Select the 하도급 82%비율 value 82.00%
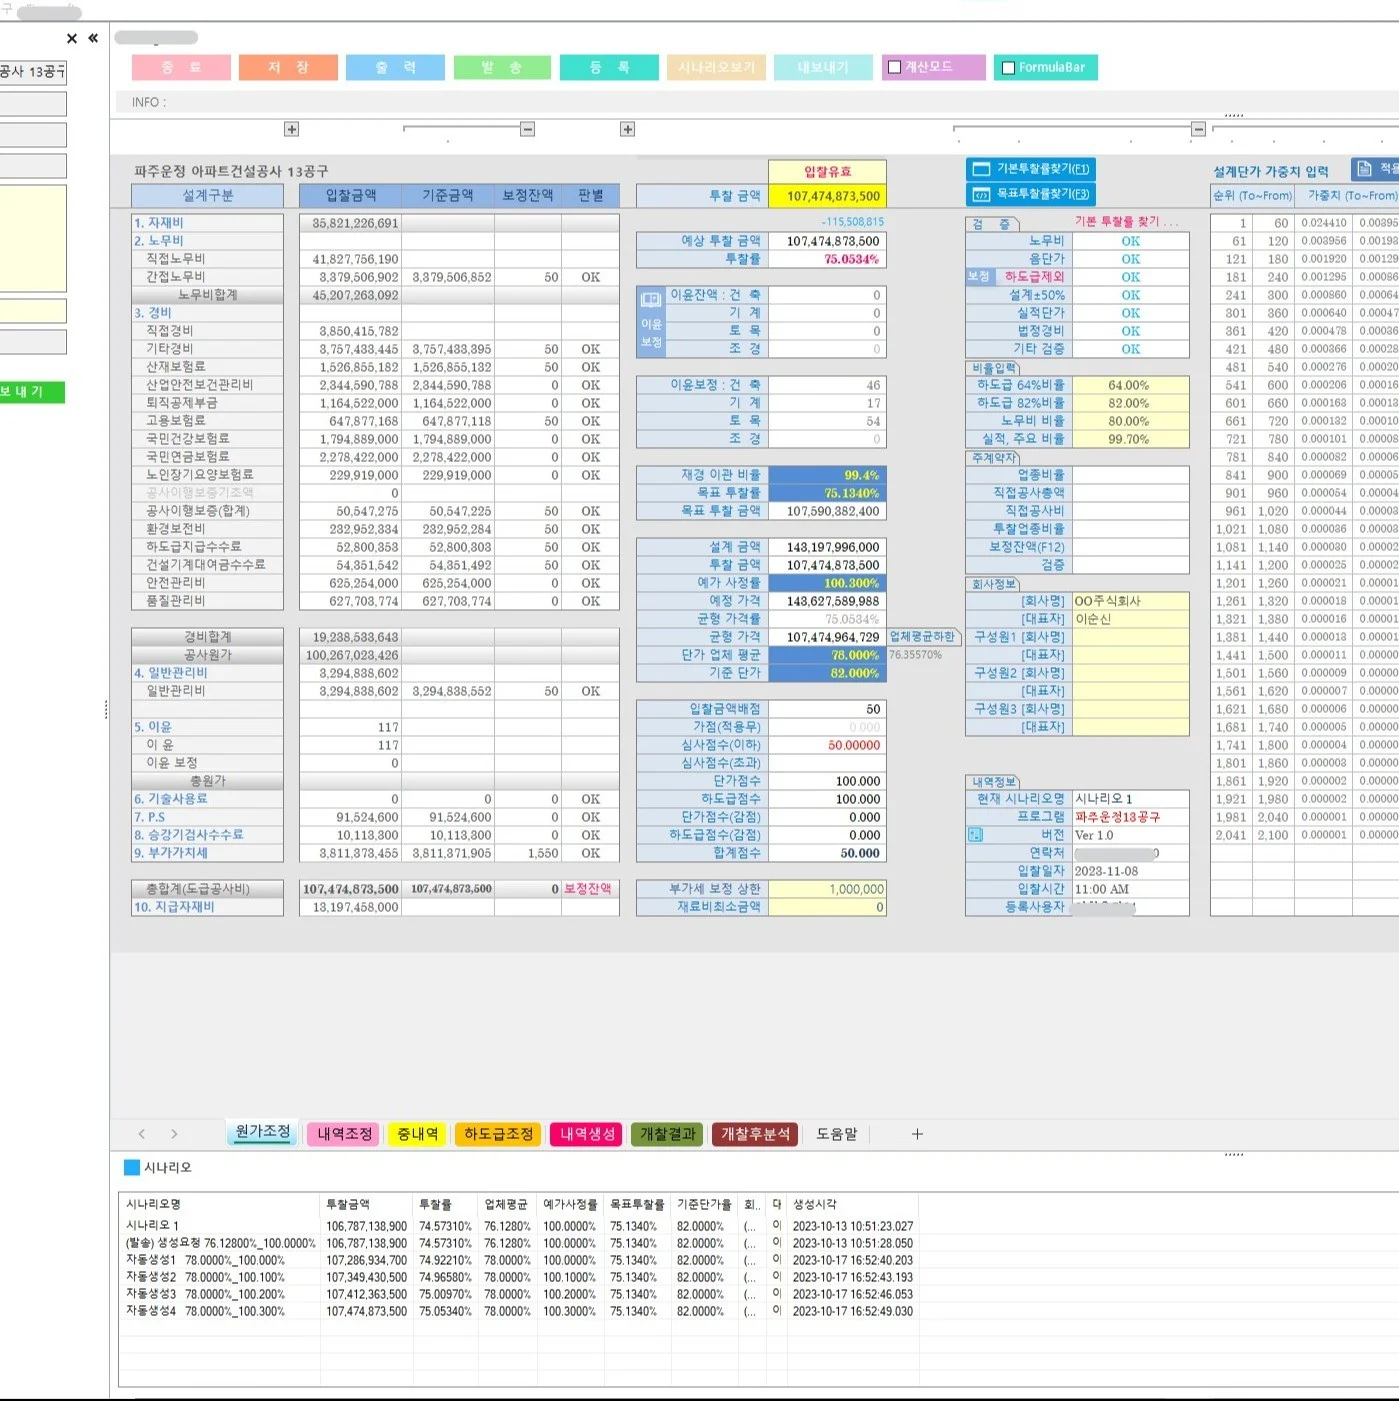Image resolution: width=1399 pixels, height=1401 pixels. [x=1130, y=403]
